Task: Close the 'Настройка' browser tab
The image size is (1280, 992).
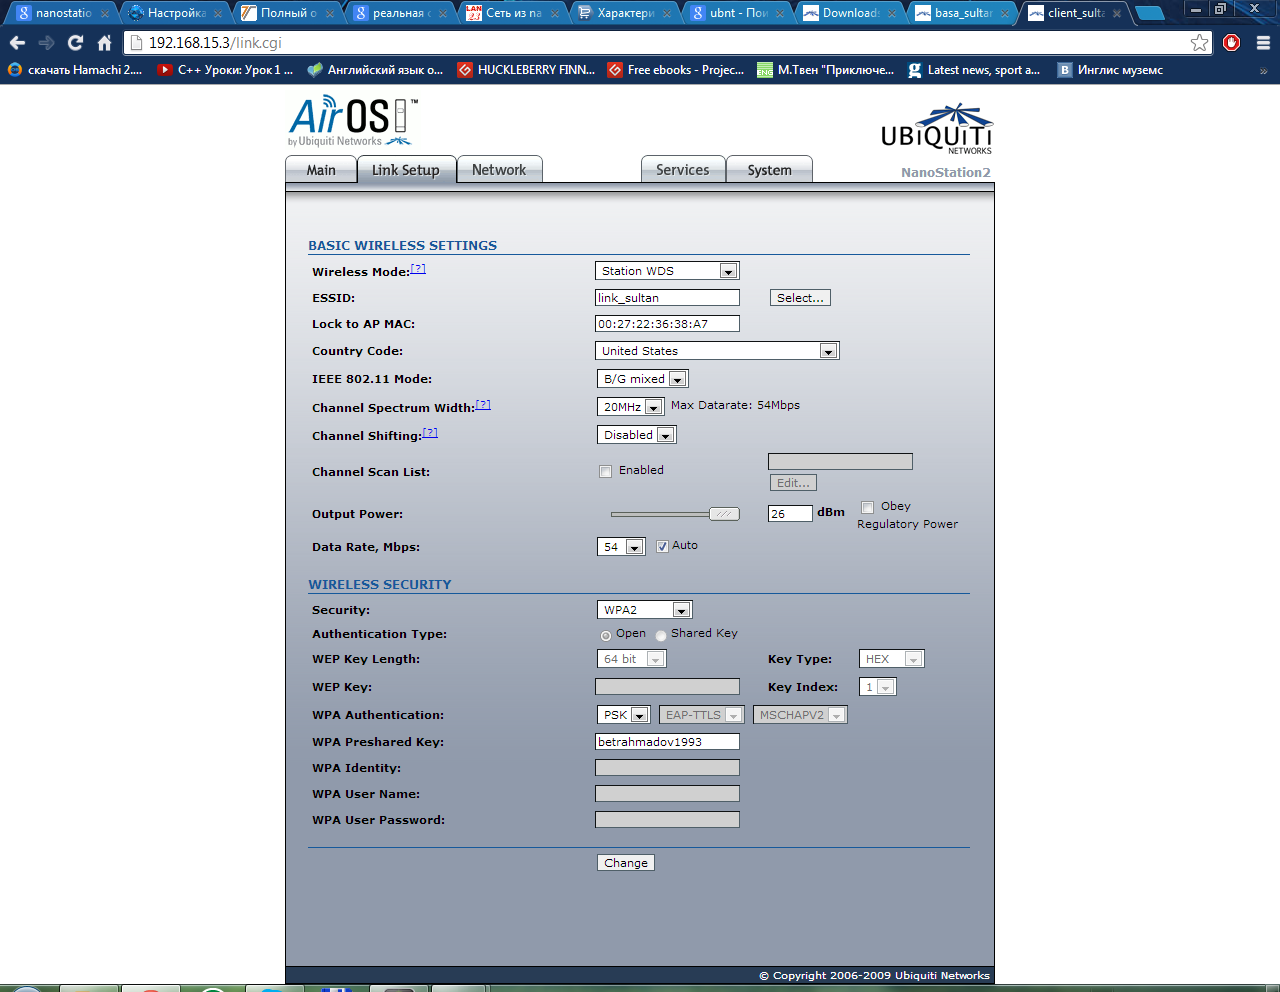Action: click(217, 14)
